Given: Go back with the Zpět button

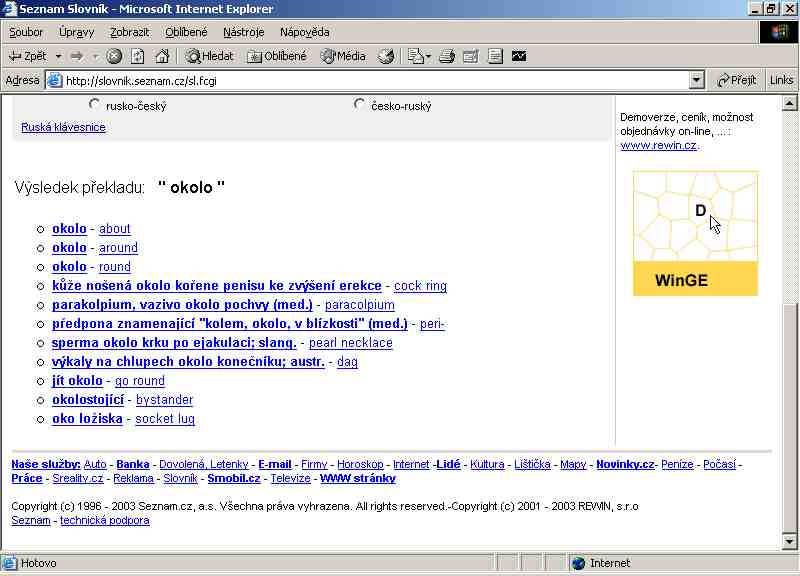Looking at the screenshot, I should click(27, 56).
